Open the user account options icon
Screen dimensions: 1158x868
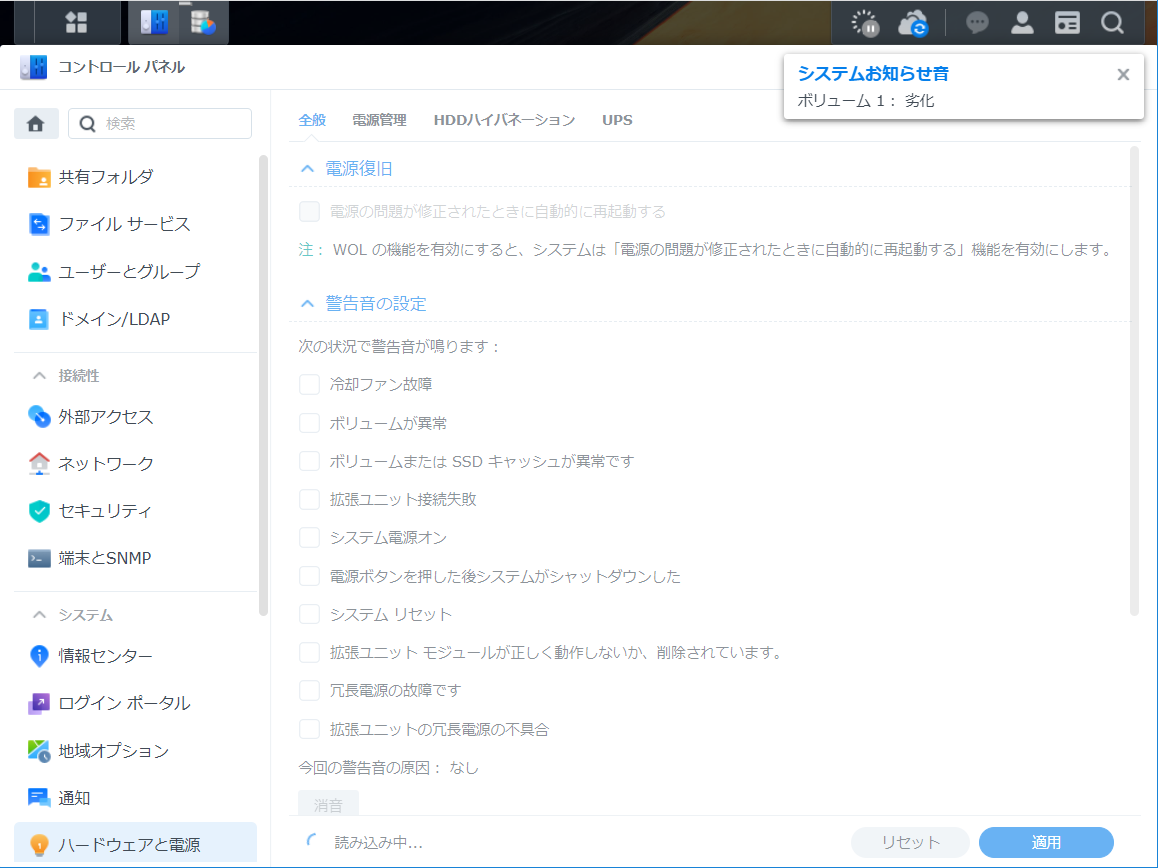[1022, 23]
